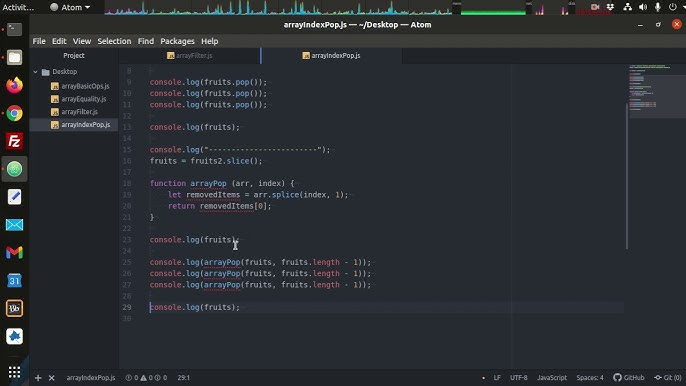Open the Selection menu
The width and height of the screenshot is (686, 386).
[x=114, y=41]
